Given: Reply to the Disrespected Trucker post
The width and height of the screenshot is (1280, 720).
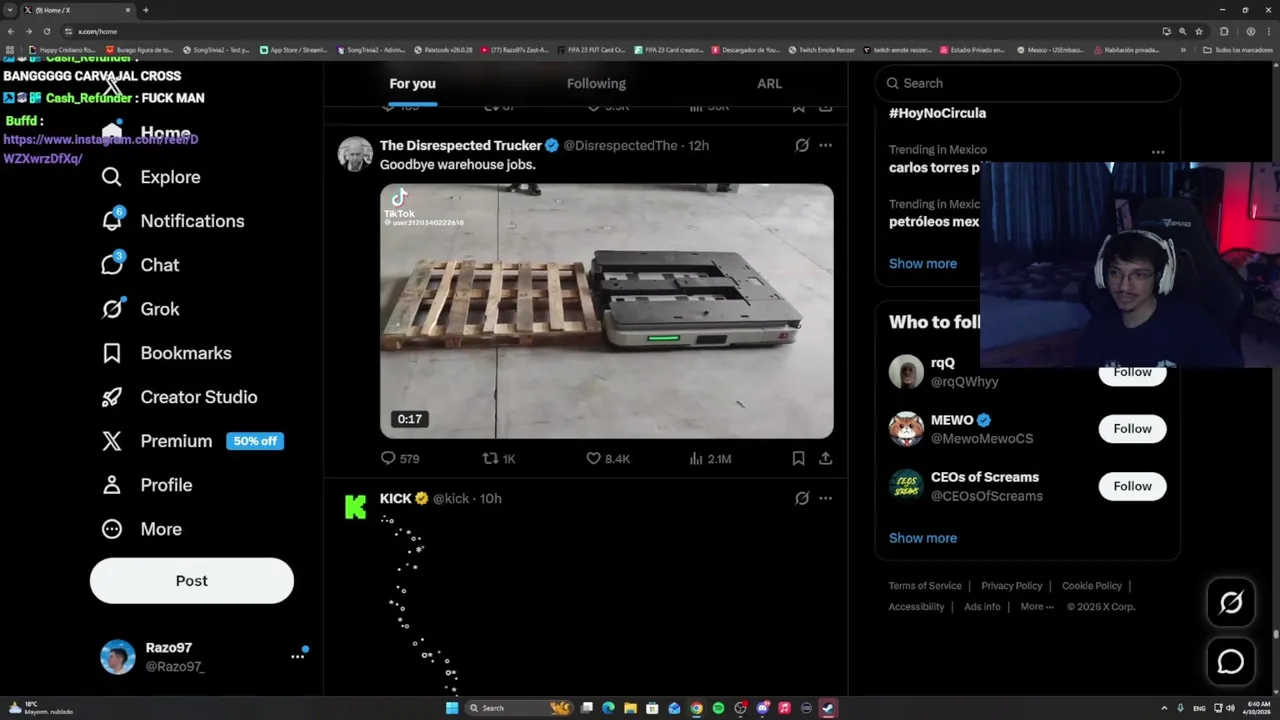Looking at the screenshot, I should (x=399, y=458).
